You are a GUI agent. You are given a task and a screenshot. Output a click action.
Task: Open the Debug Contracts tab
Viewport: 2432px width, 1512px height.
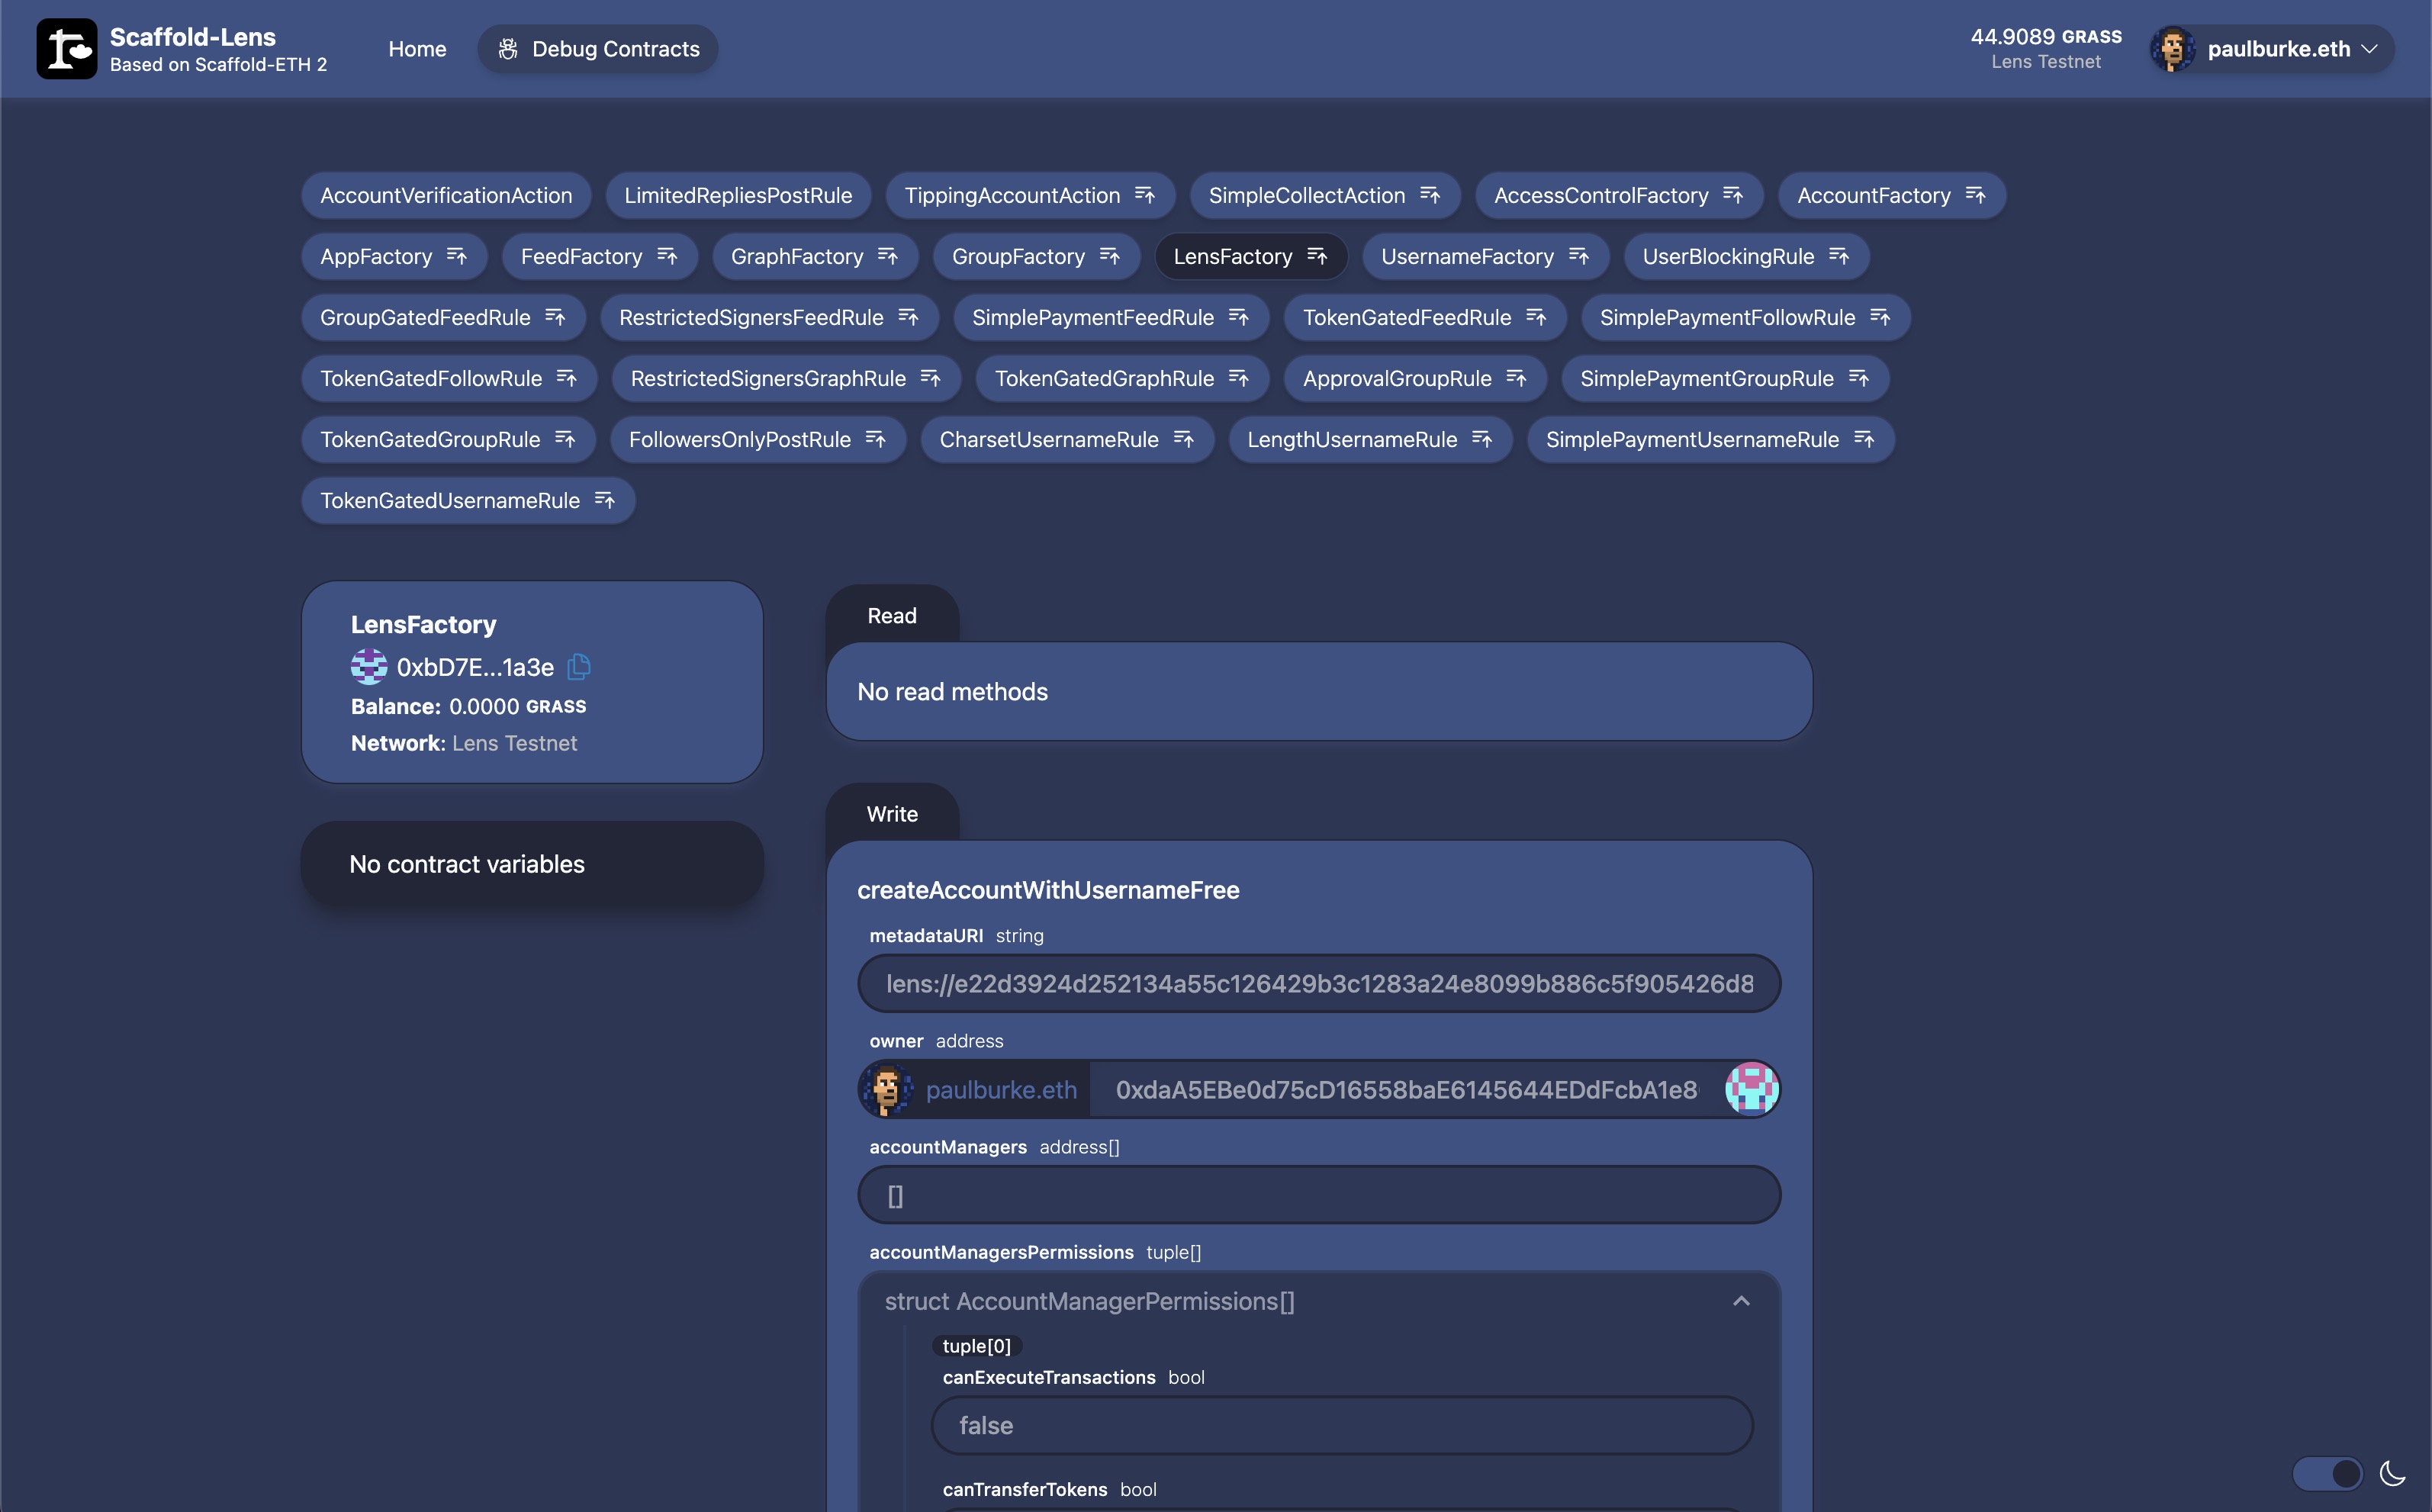pyautogui.click(x=598, y=49)
